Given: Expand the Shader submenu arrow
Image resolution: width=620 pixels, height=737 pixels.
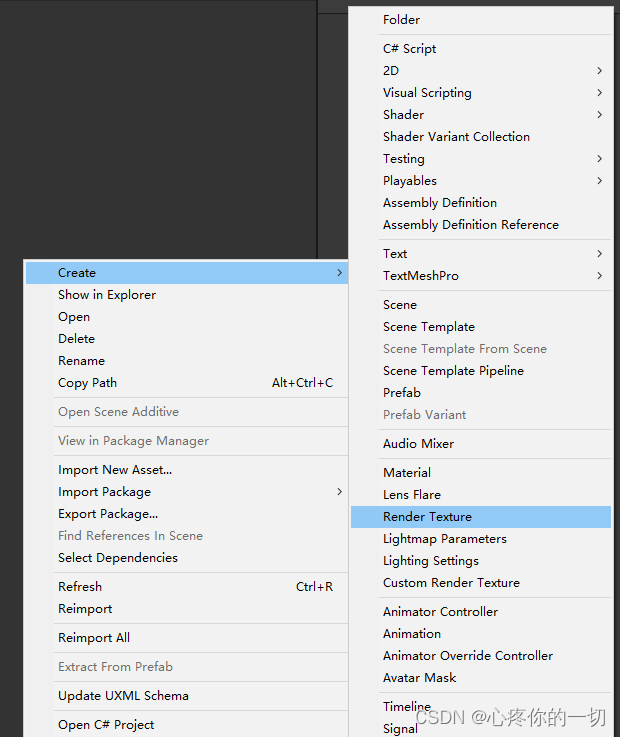Looking at the screenshot, I should pyautogui.click(x=599, y=115).
